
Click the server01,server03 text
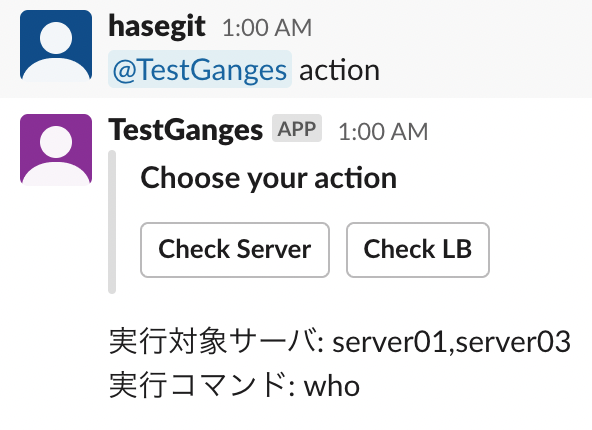(x=451, y=342)
